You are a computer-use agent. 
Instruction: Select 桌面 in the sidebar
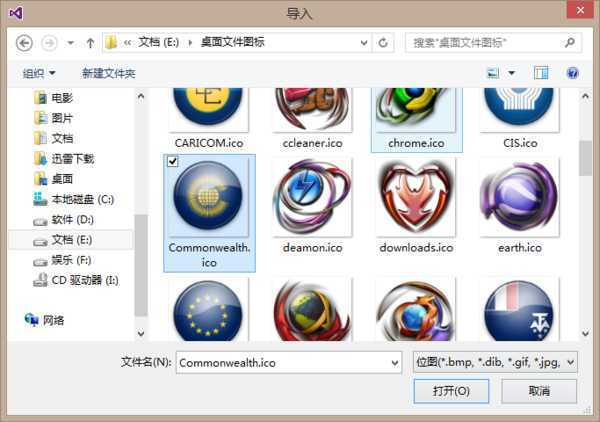pos(54,179)
